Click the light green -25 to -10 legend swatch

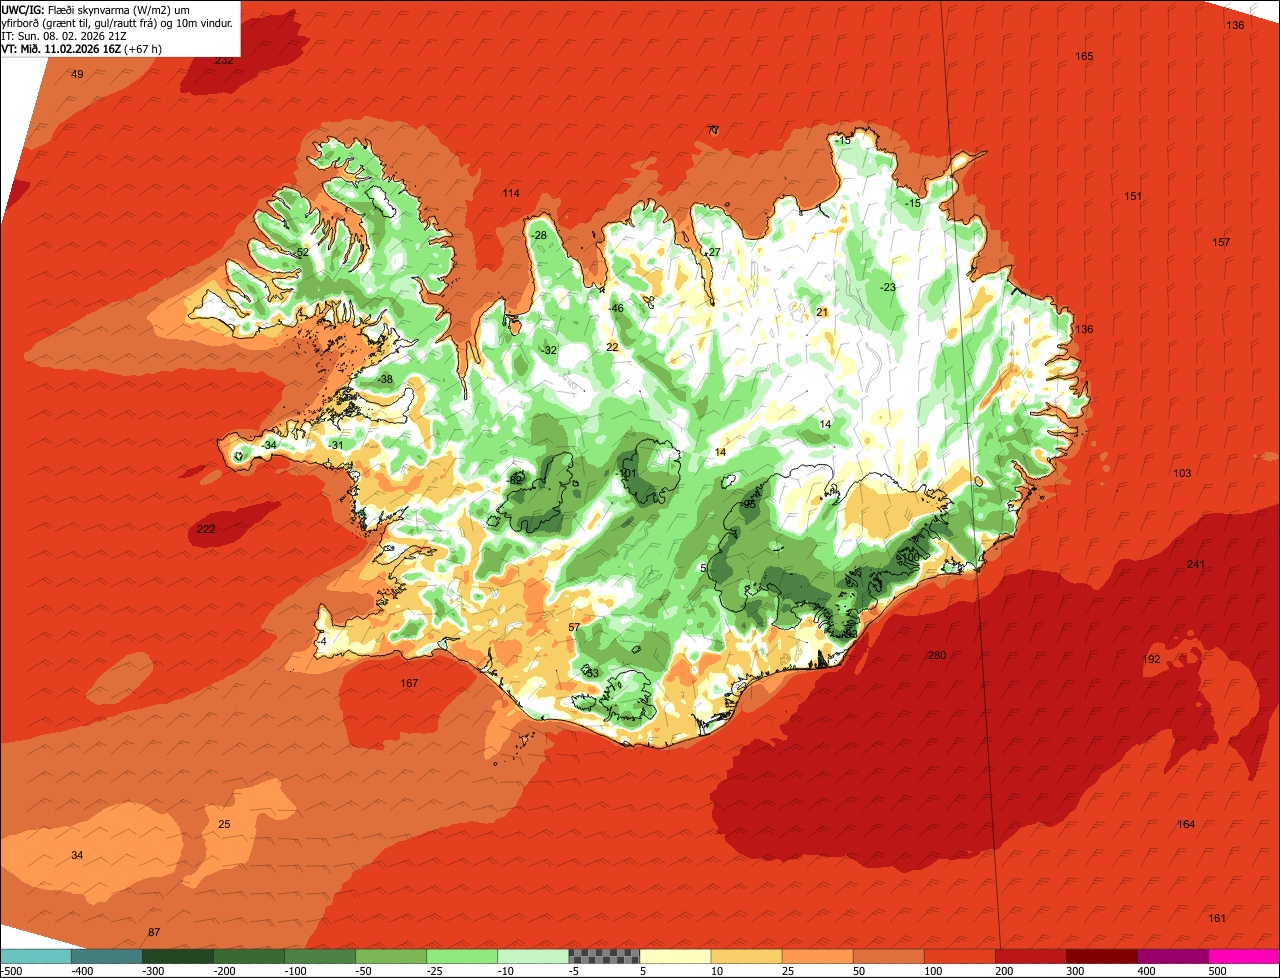(x=462, y=956)
